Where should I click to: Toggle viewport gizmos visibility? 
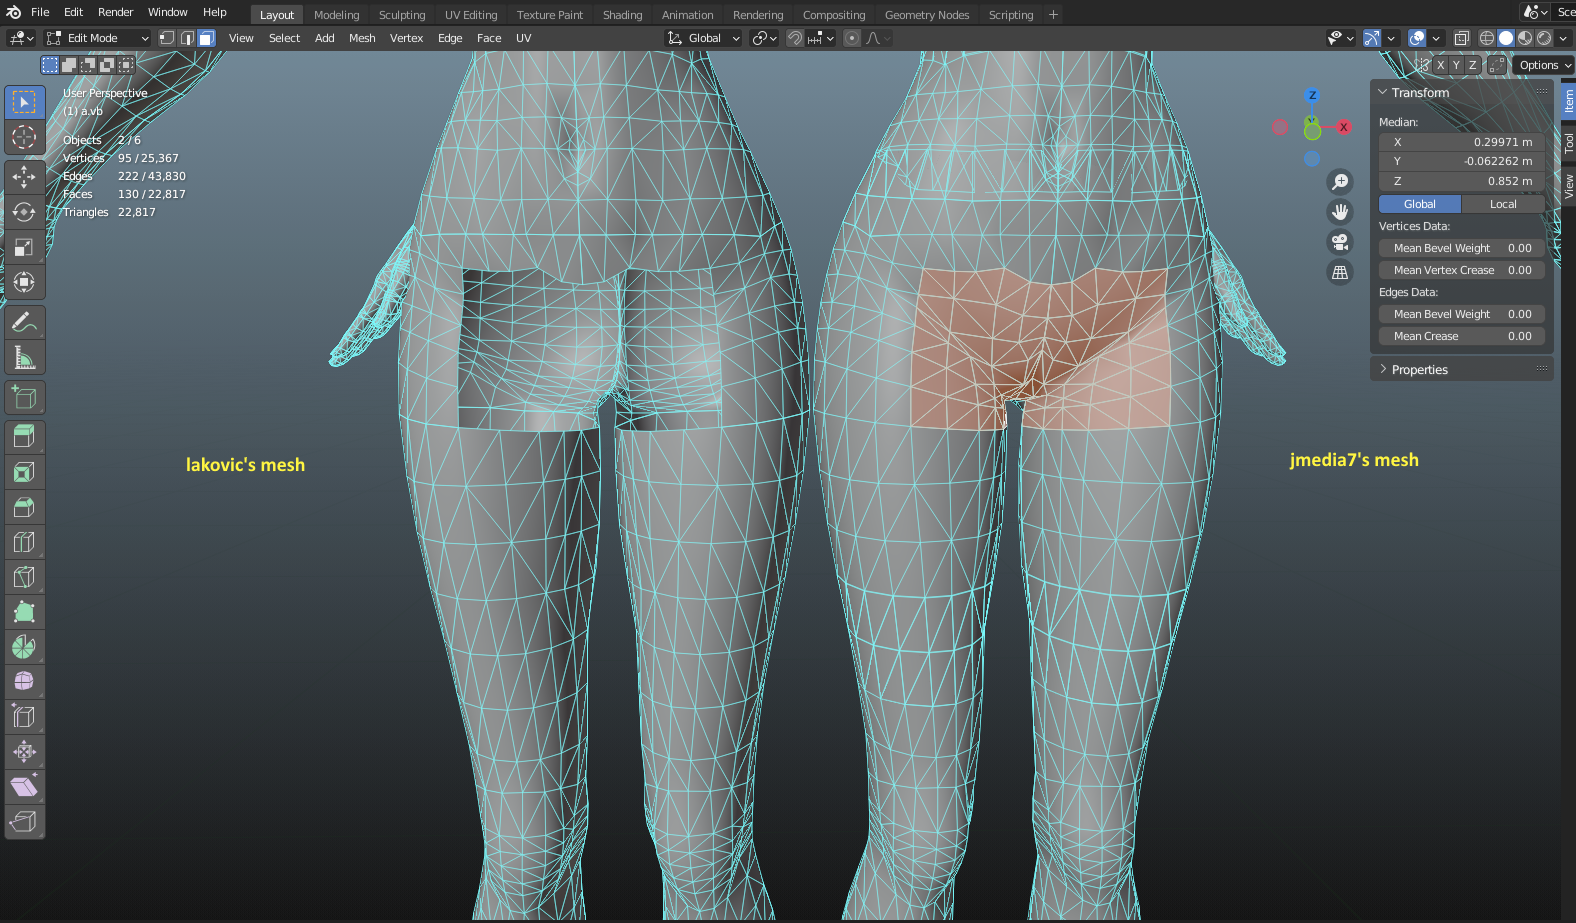[x=1372, y=38]
